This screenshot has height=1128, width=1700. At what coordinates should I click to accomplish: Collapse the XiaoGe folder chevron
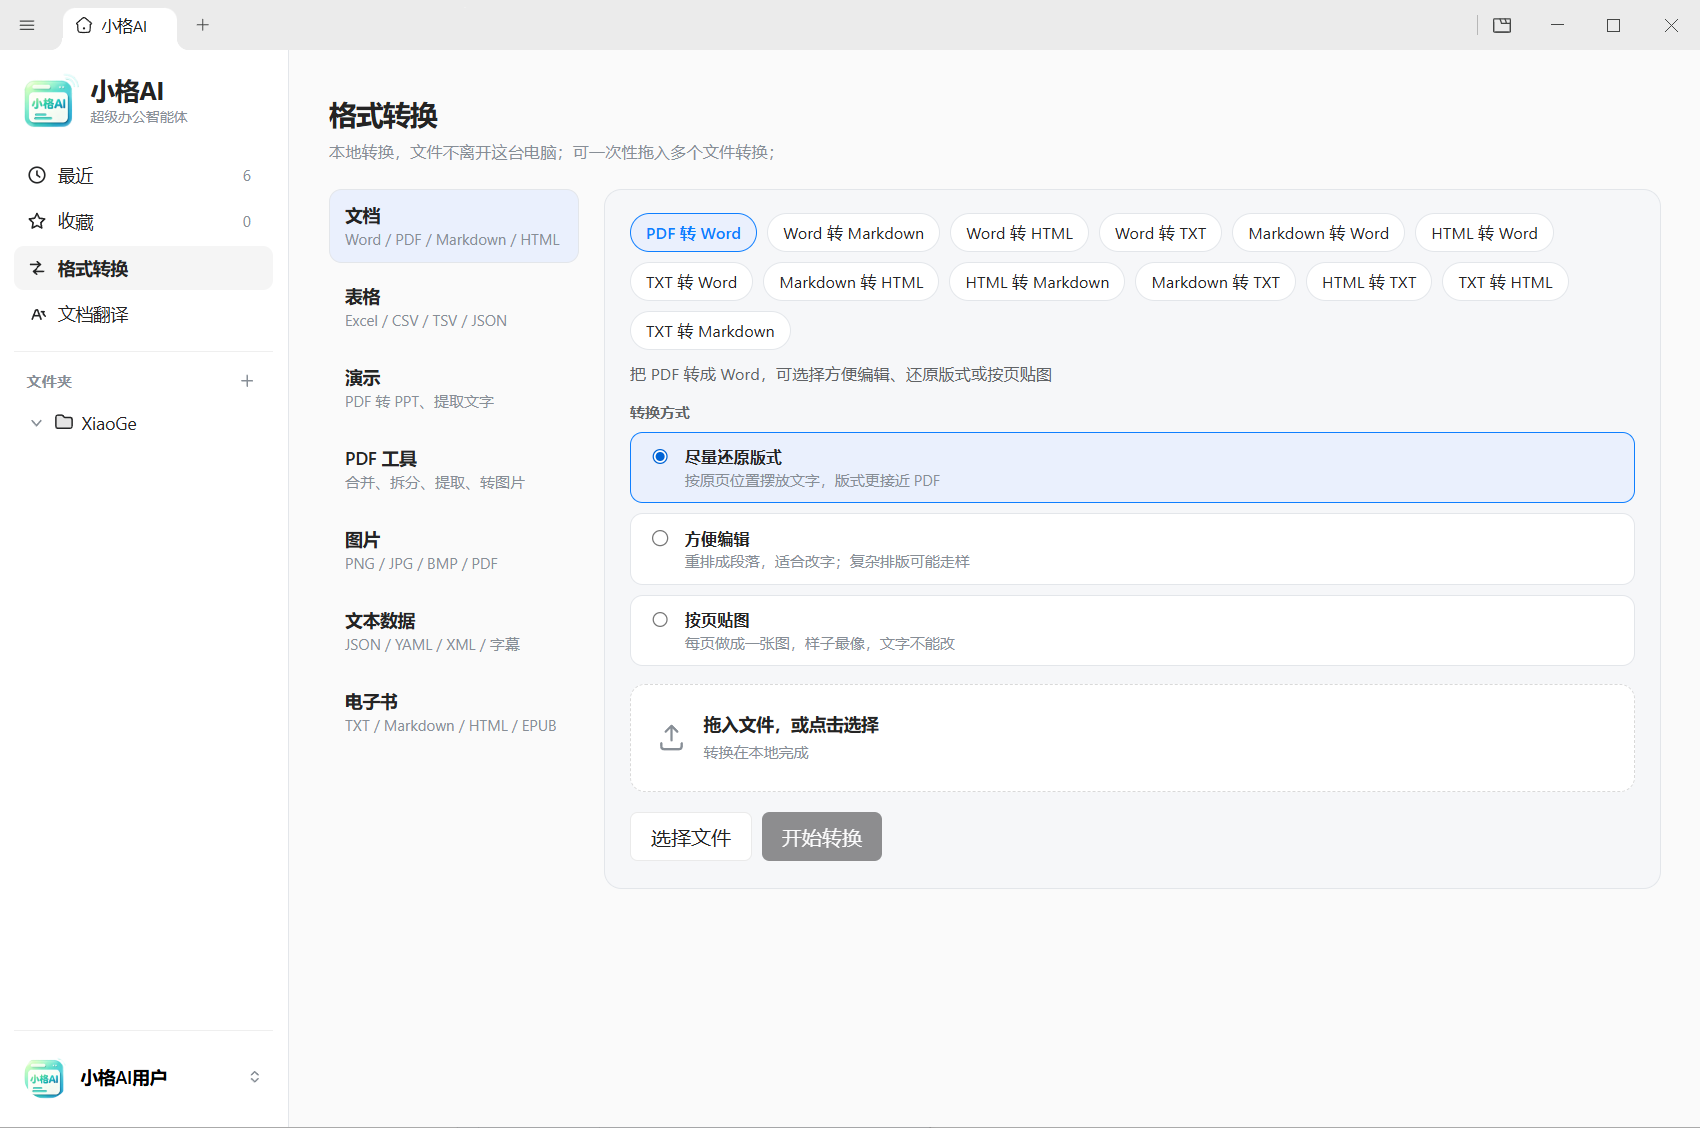pos(36,423)
